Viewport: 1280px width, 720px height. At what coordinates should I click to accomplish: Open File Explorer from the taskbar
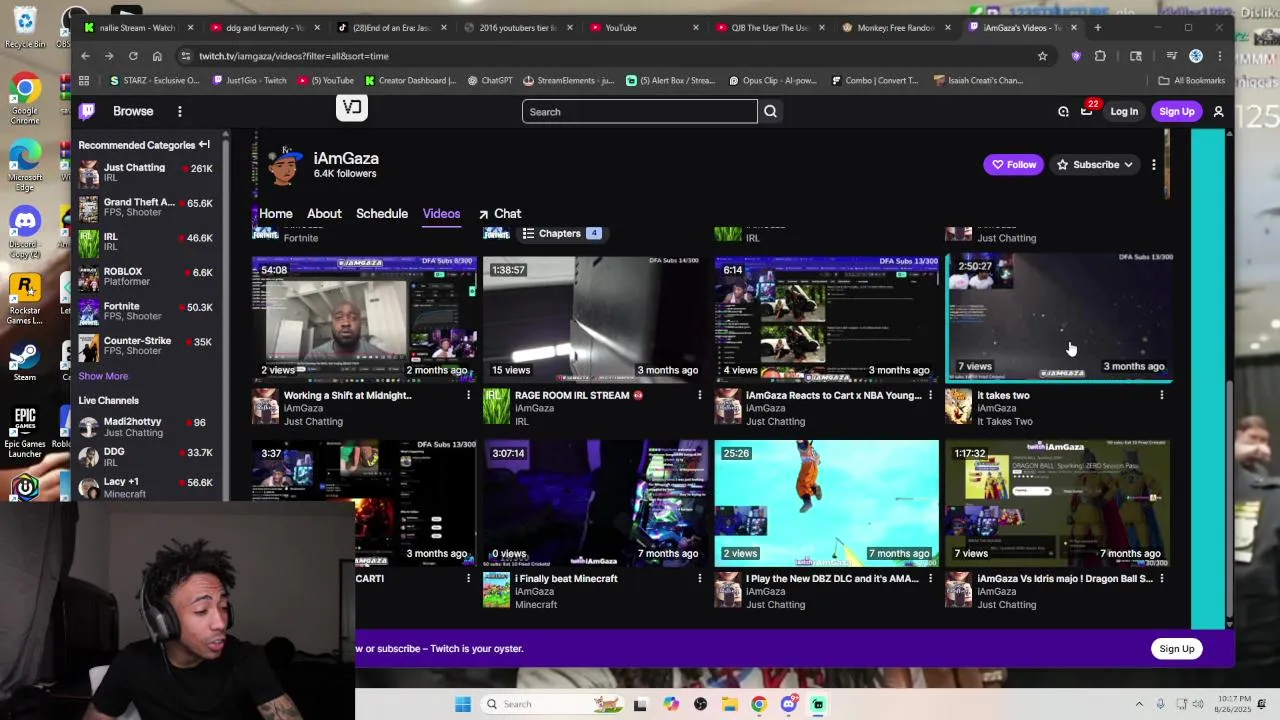point(730,704)
